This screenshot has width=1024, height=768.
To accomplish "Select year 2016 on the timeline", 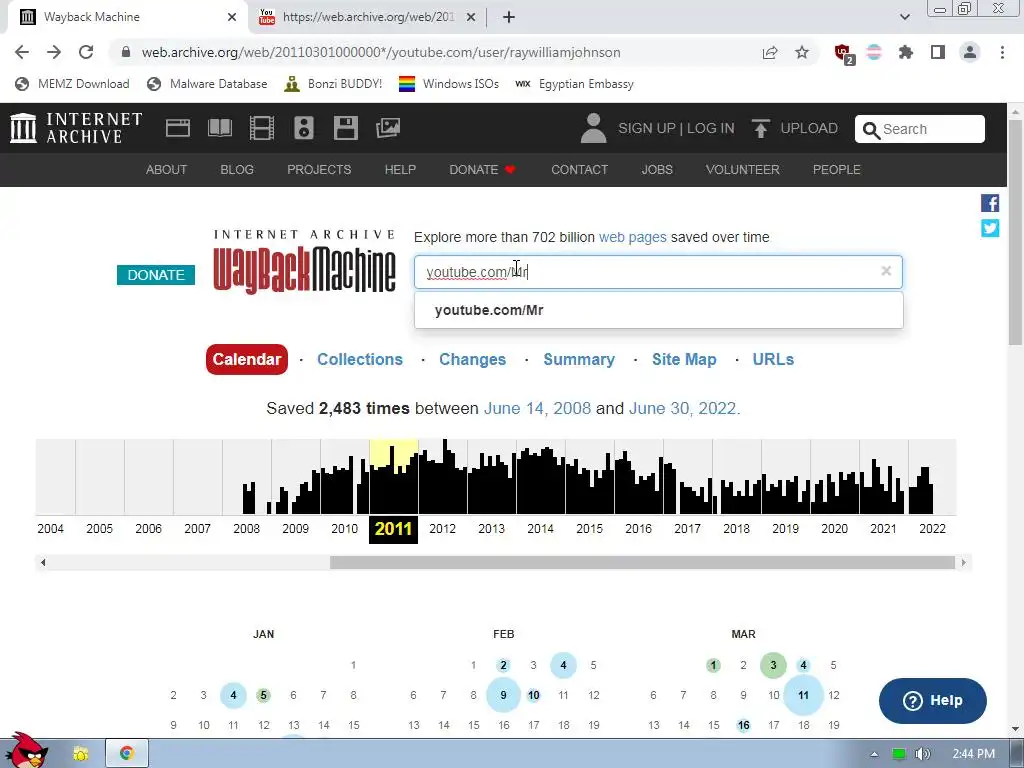I will tap(639, 528).
